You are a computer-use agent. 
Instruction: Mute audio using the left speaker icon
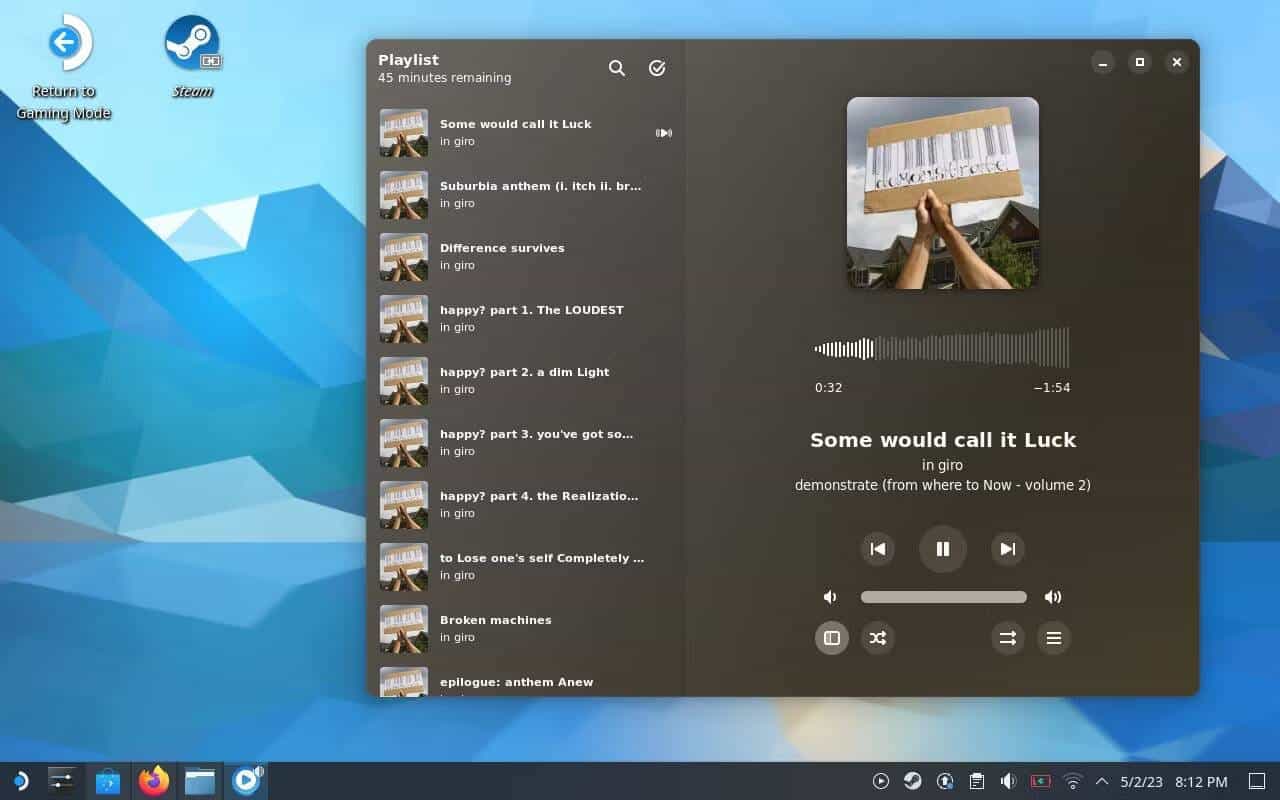tap(830, 597)
